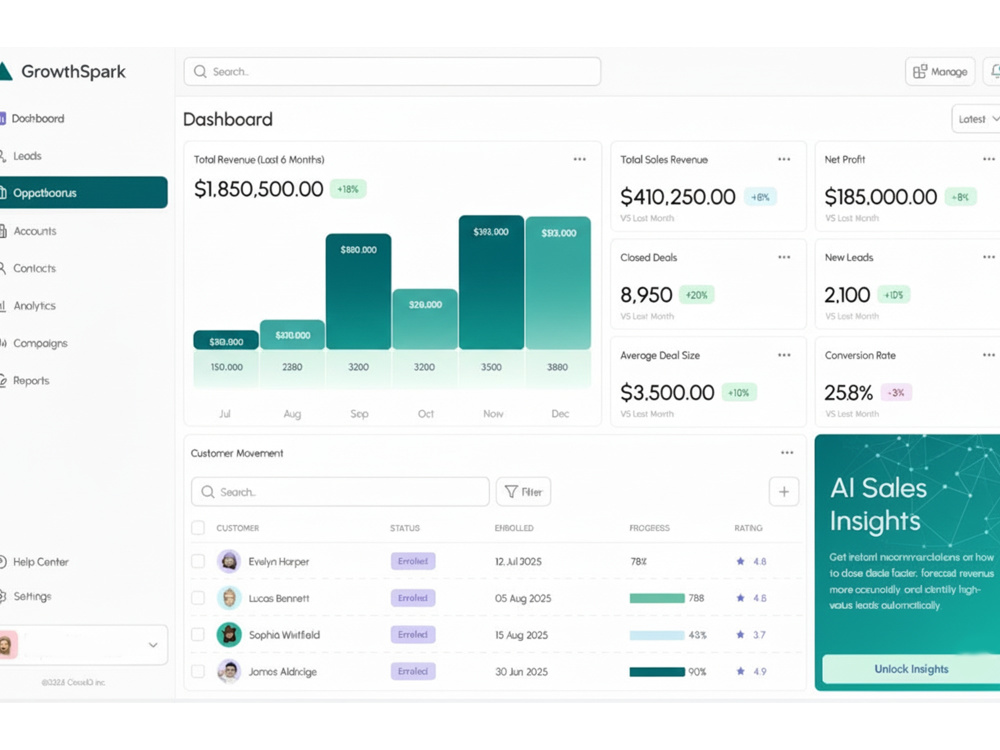The width and height of the screenshot is (1000, 750).
Task: Open options menu on Average Deal Size card
Action: click(x=784, y=355)
